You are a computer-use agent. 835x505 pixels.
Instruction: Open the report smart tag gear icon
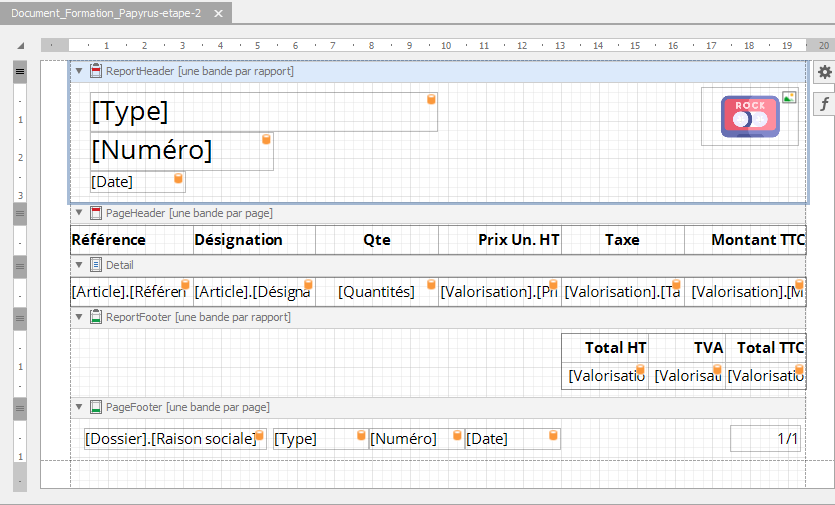click(x=824, y=73)
